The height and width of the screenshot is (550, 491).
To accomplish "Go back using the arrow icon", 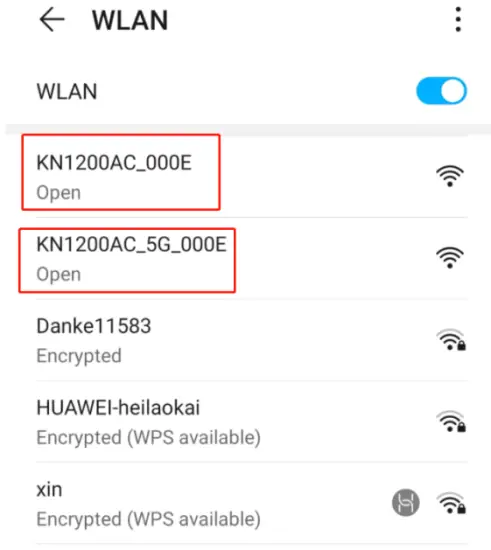I will [x=52, y=20].
